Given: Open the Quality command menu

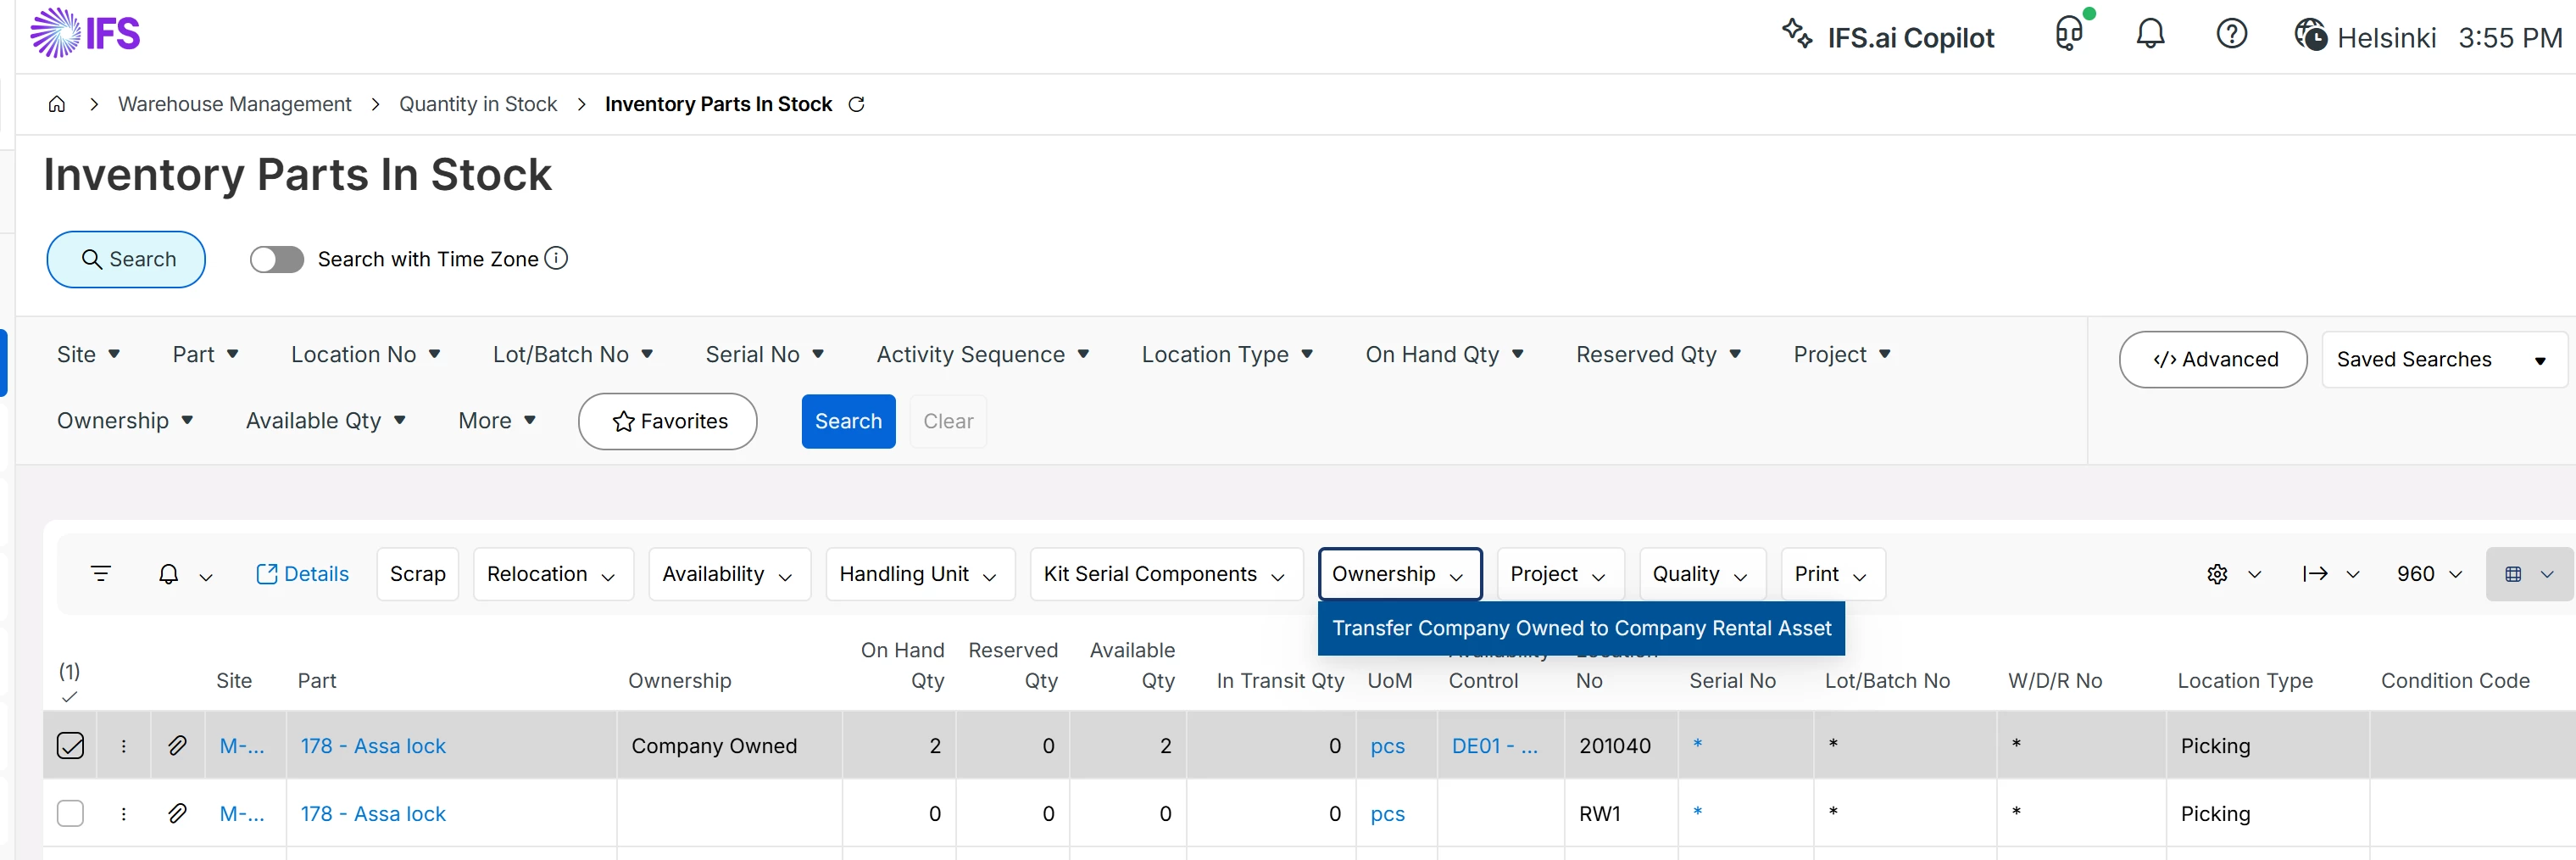Looking at the screenshot, I should pyautogui.click(x=1699, y=574).
